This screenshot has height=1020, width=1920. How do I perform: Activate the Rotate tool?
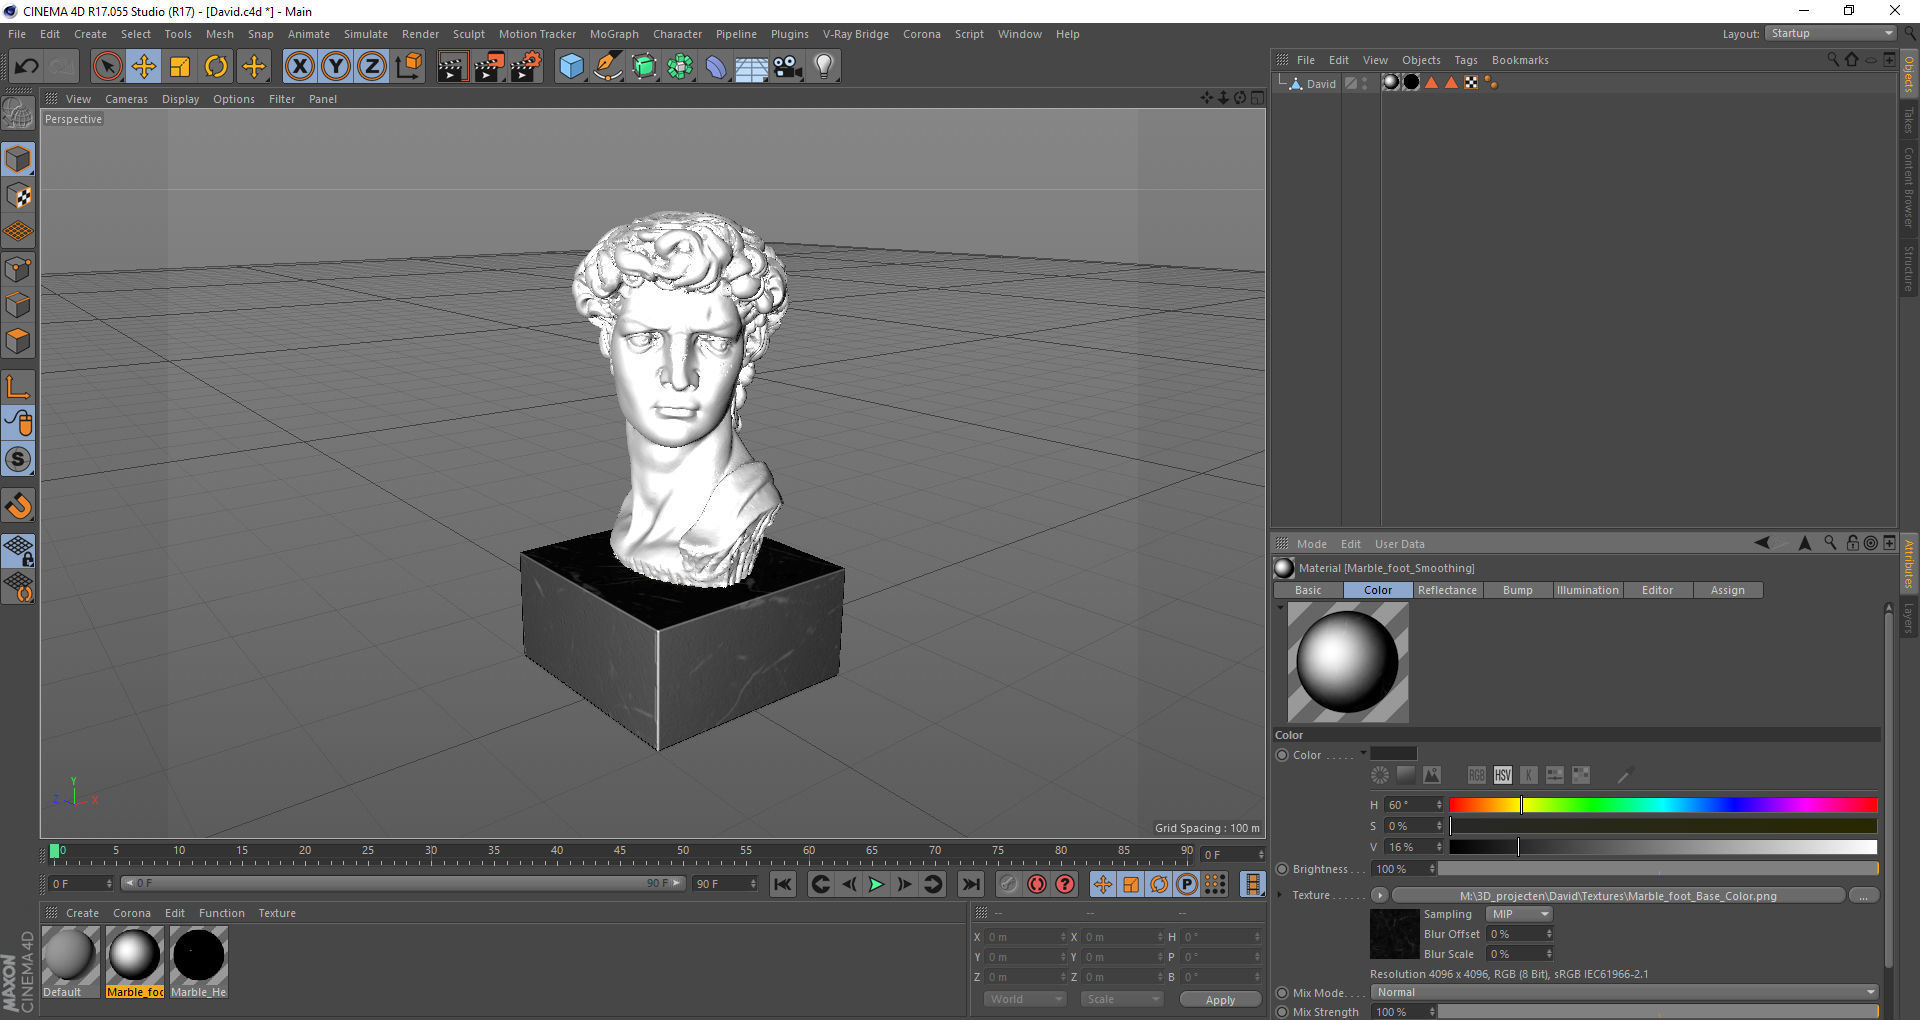click(216, 67)
